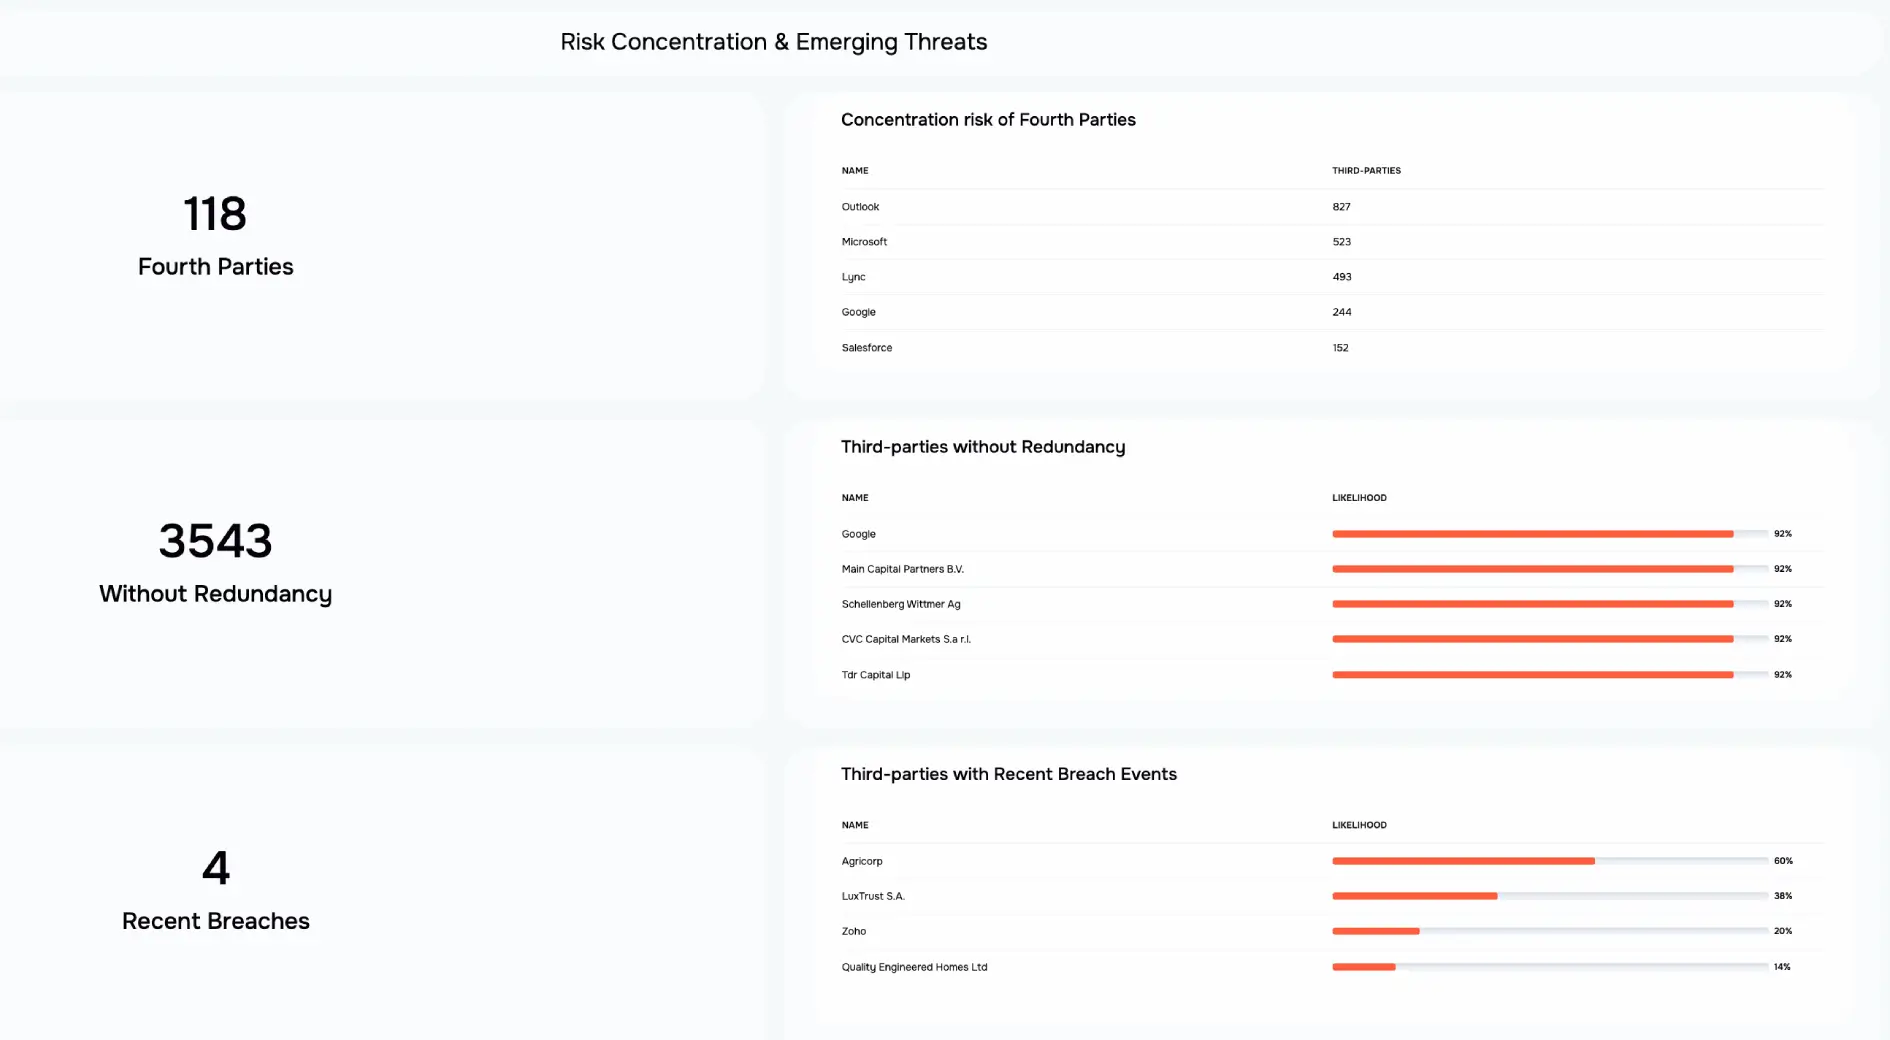Viewport: 1890px width, 1040px height.
Task: Sort by the THIRD-PARTIES column header
Action: [1366, 171]
